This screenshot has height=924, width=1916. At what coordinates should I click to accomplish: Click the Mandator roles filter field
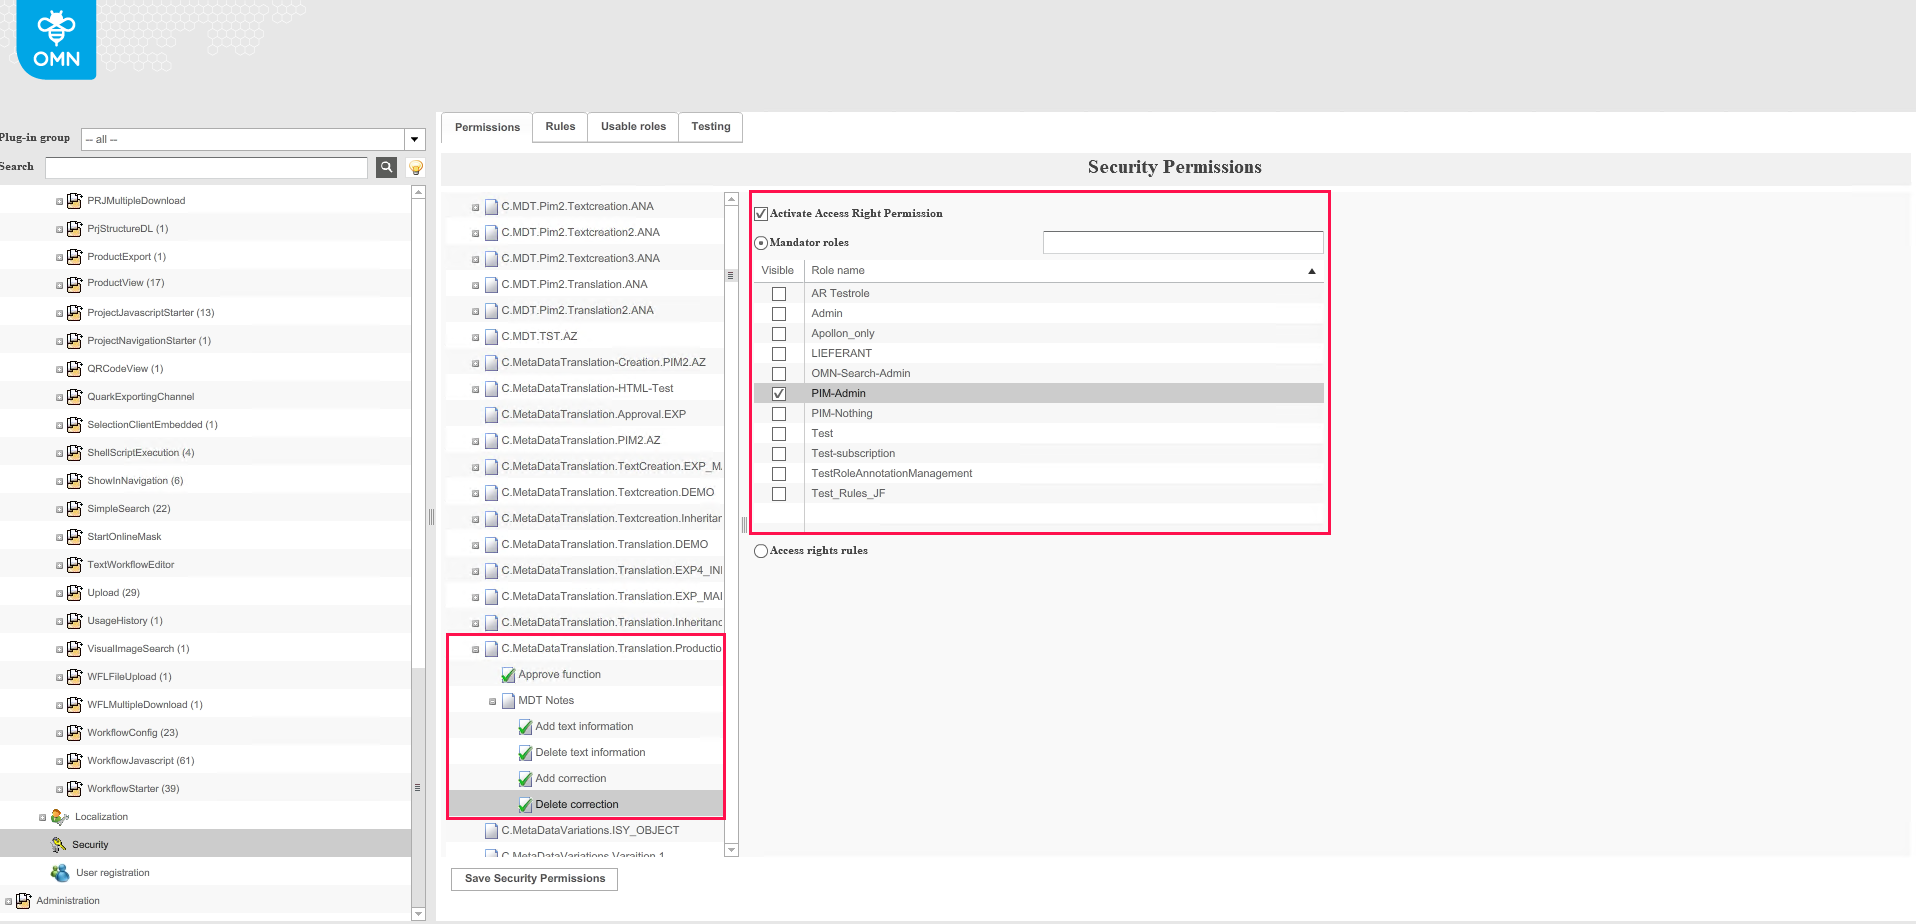click(1182, 243)
